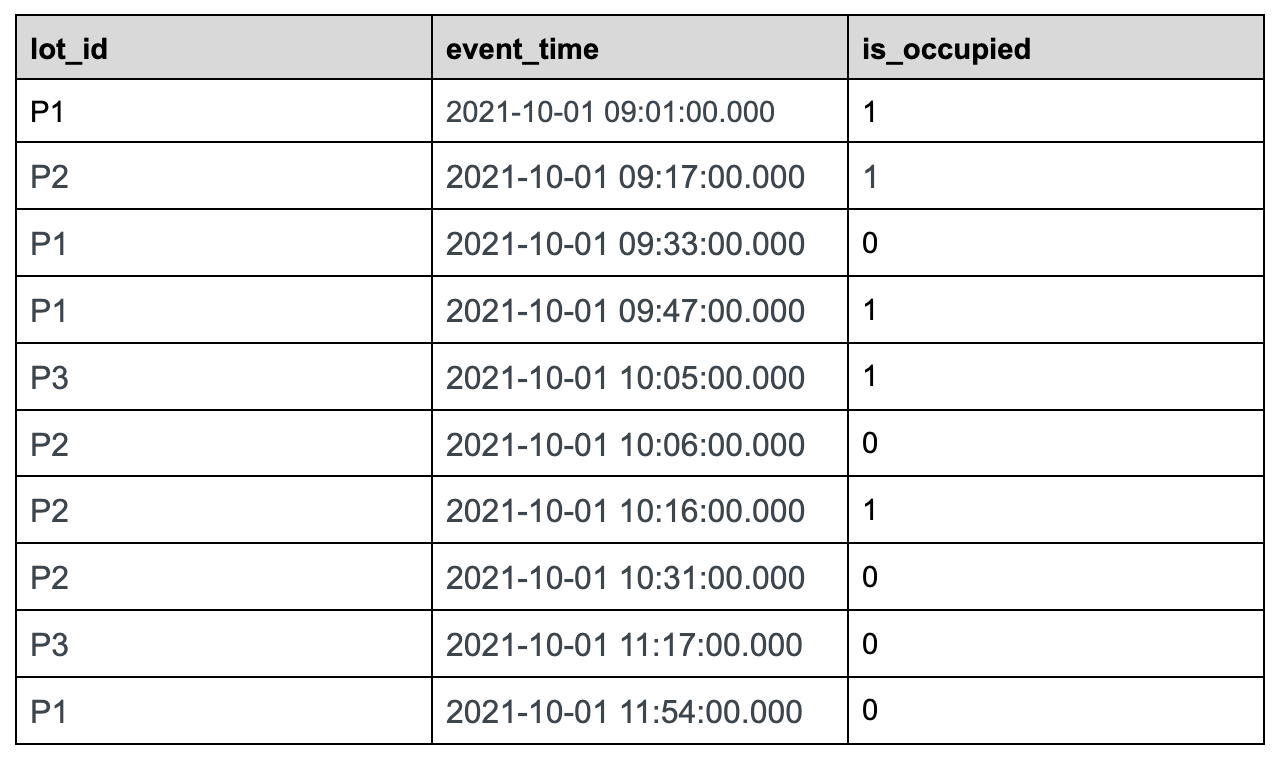Click lot_id P3 in the 11:17 row
Image resolution: width=1288 pixels, height=758 pixels.
point(49,645)
